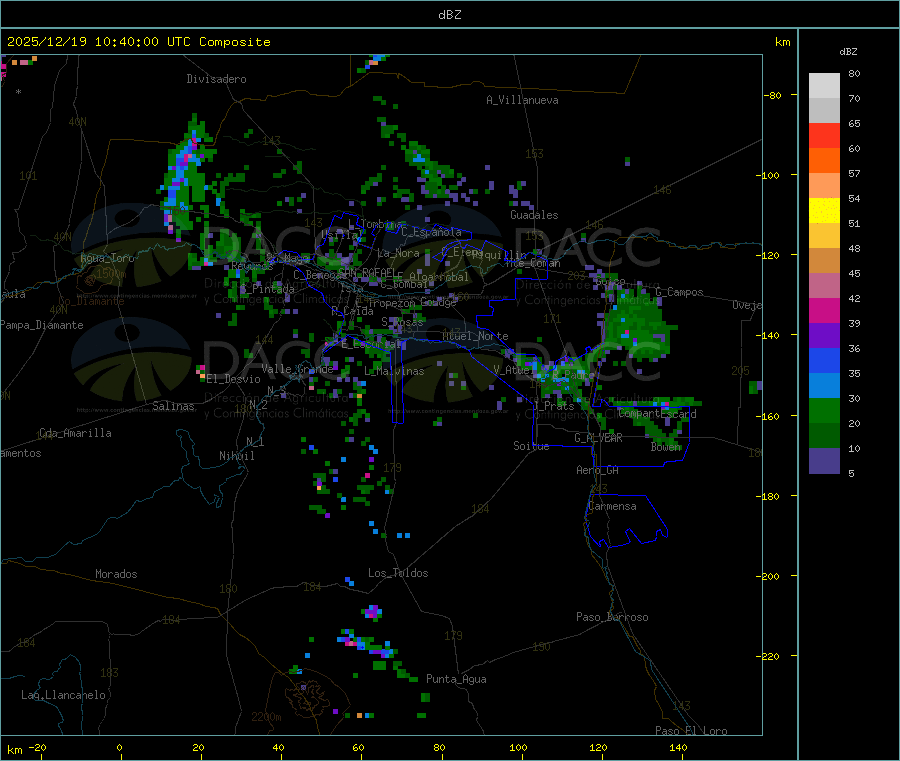Select the white 80 dBZ legend swatch
This screenshot has height=761, width=900.
[x=824, y=86]
